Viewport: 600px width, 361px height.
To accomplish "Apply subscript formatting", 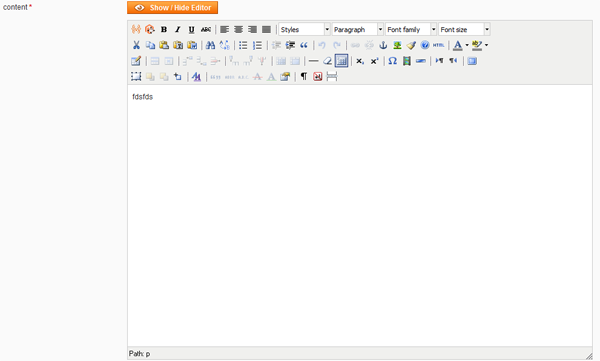I will coord(360,61).
